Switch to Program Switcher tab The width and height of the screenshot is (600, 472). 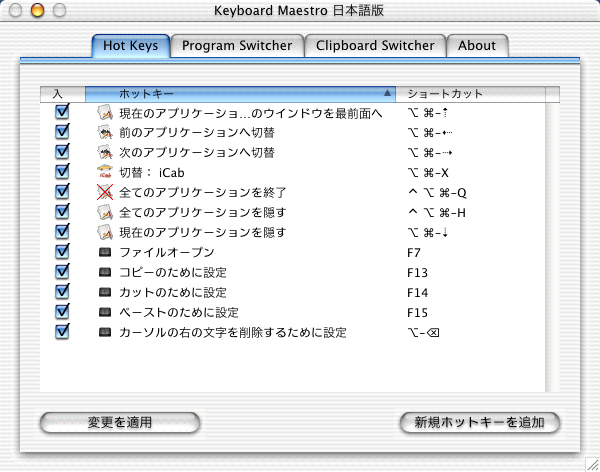click(x=237, y=46)
